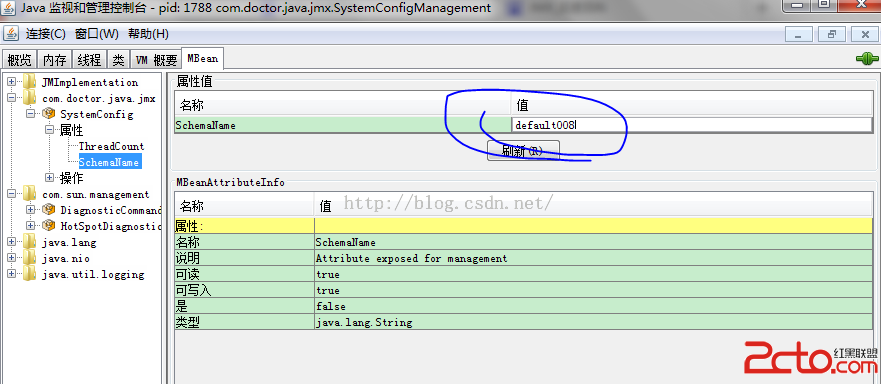Click the com.sun.management folder icon
Viewport: 881px width, 384px height.
tap(30, 194)
